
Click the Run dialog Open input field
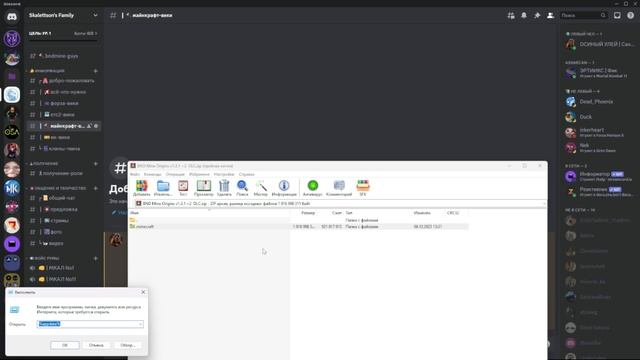(x=90, y=324)
